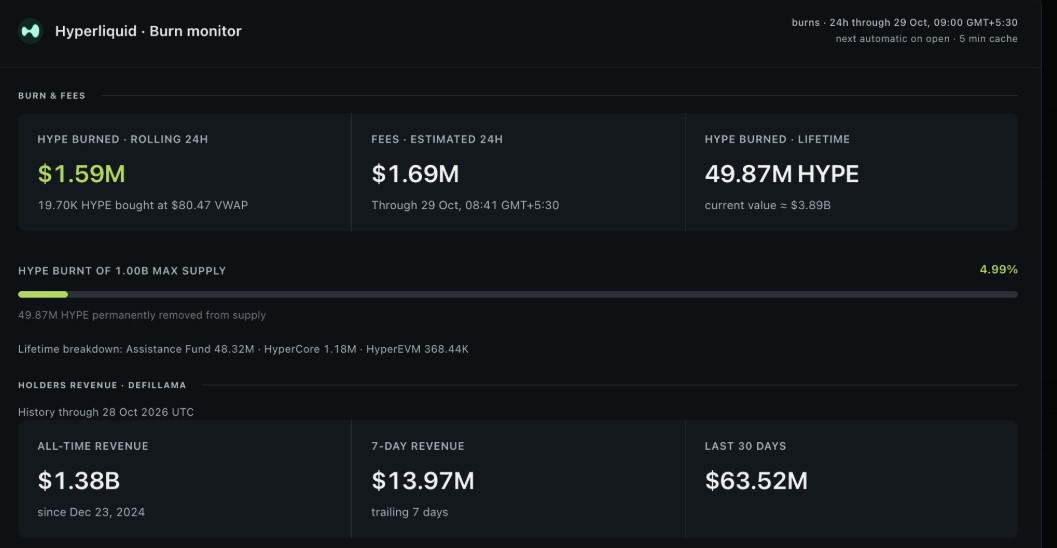Image resolution: width=1057 pixels, height=548 pixels.
Task: Click the green burn supply progress bar
Action: (43, 295)
